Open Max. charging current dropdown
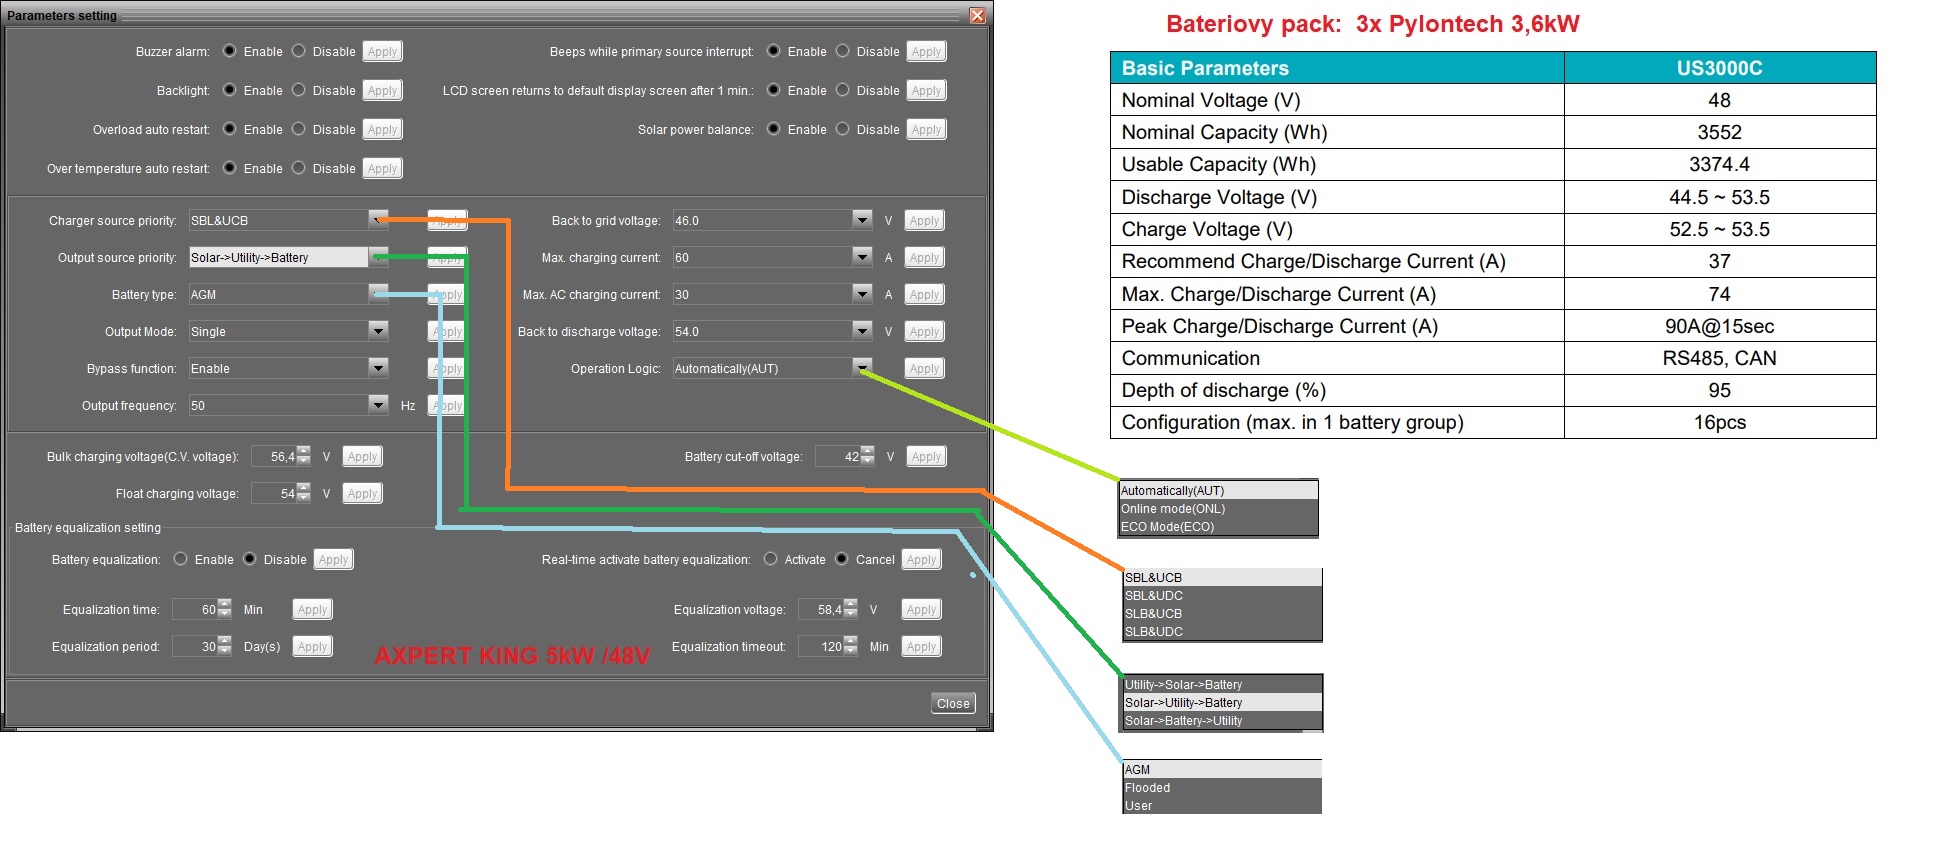The image size is (1944, 851). click(x=862, y=257)
